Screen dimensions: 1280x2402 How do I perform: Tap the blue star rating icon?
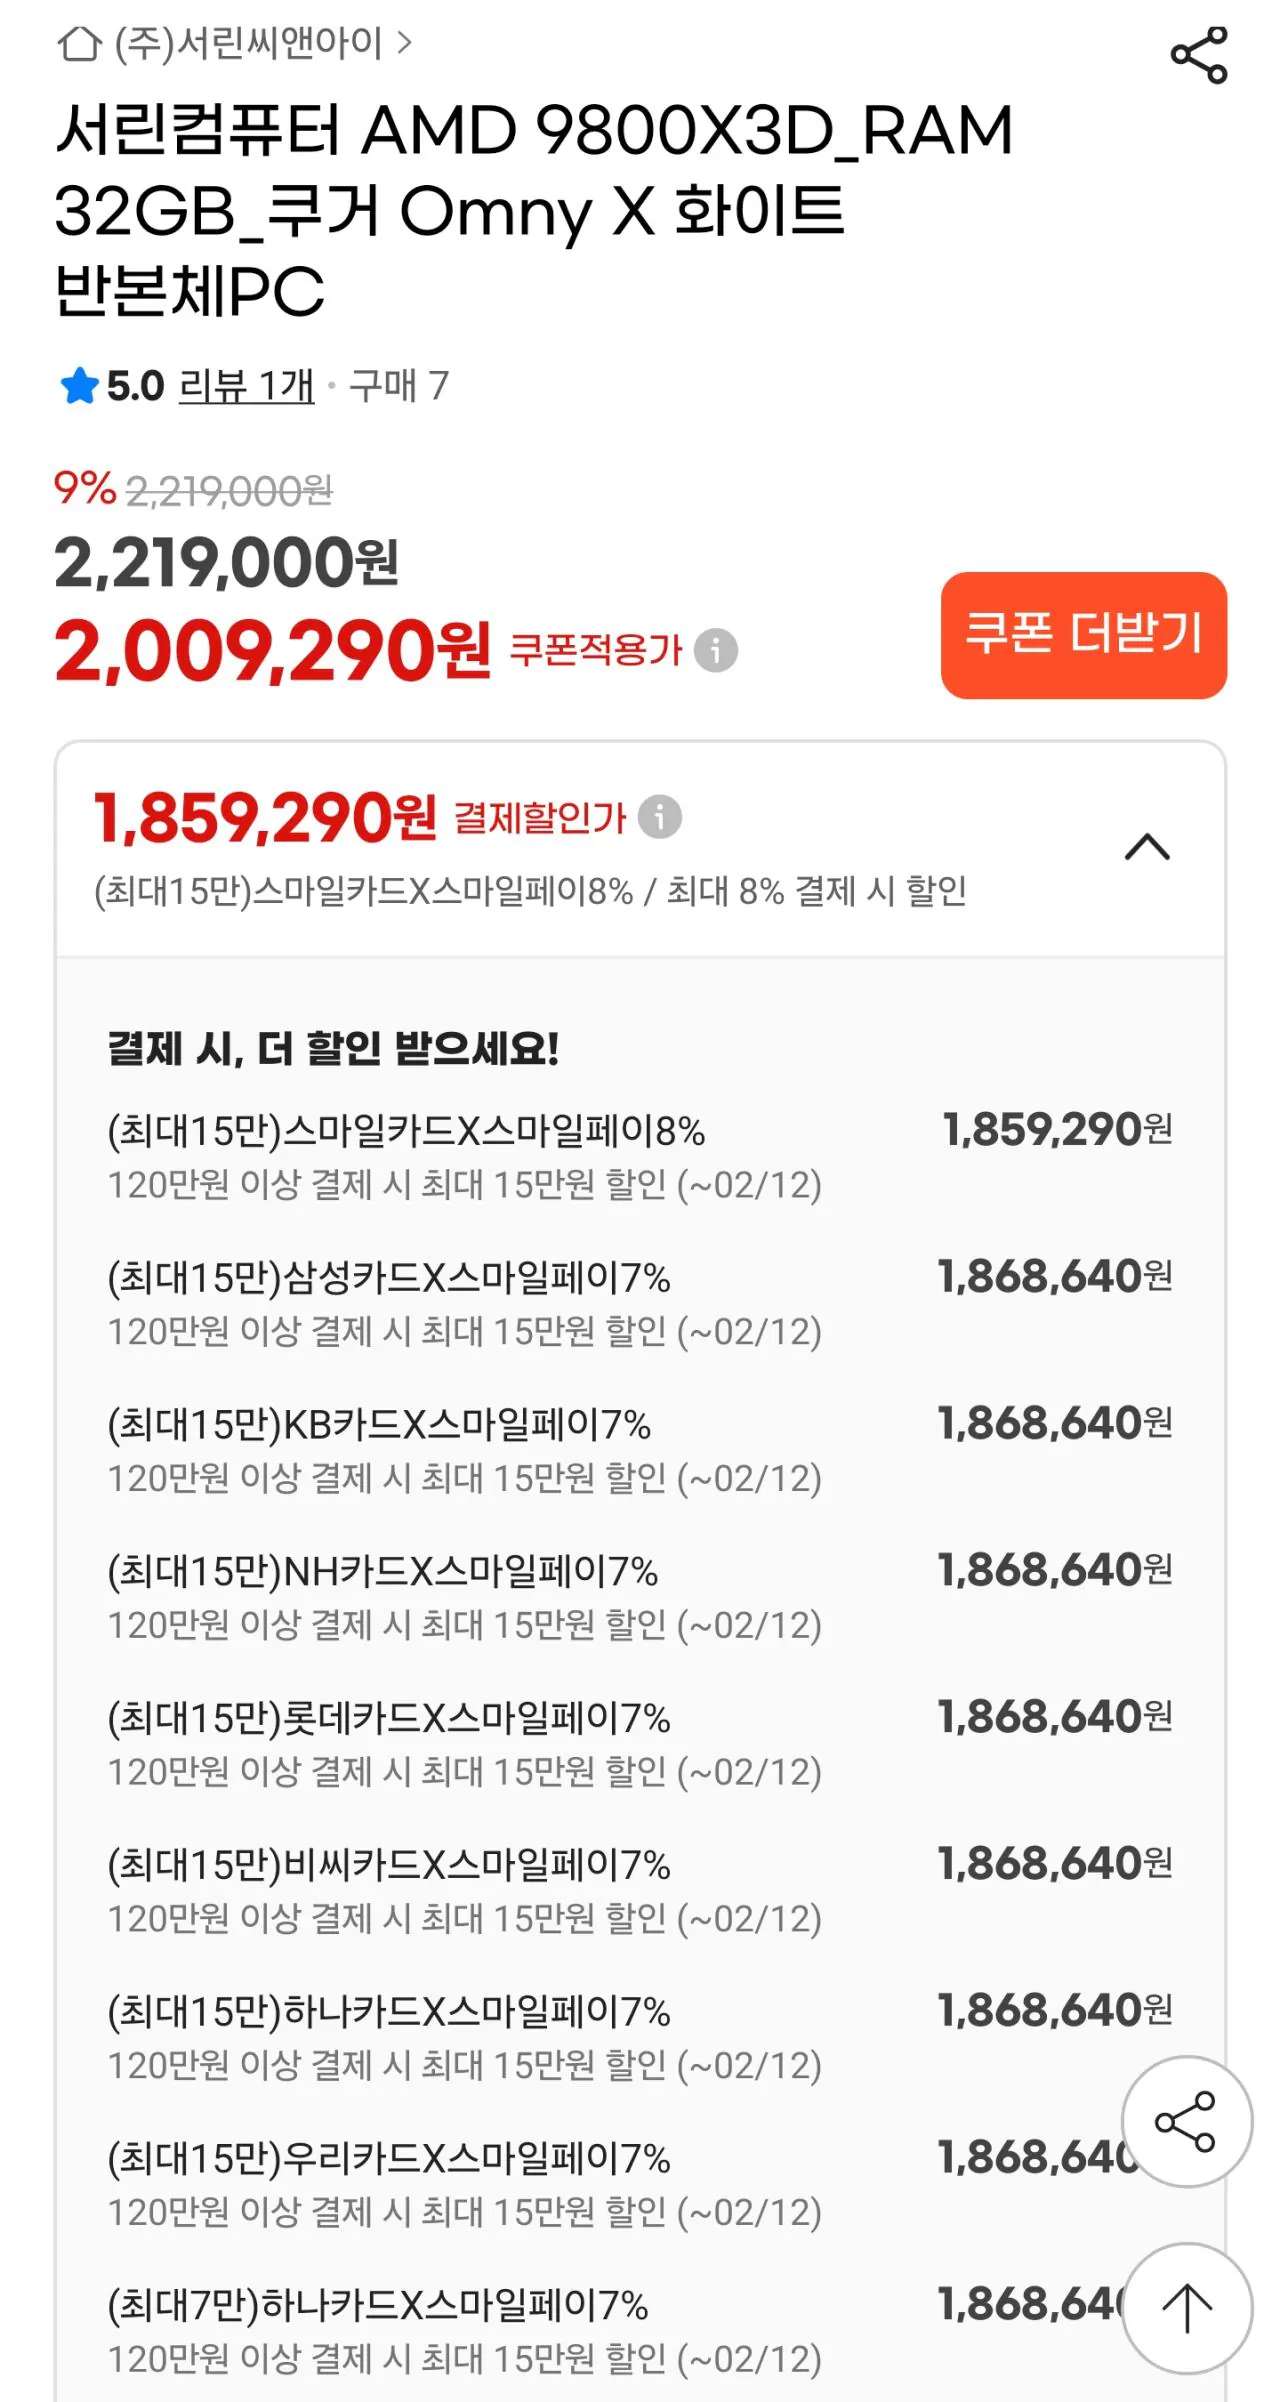[79, 386]
